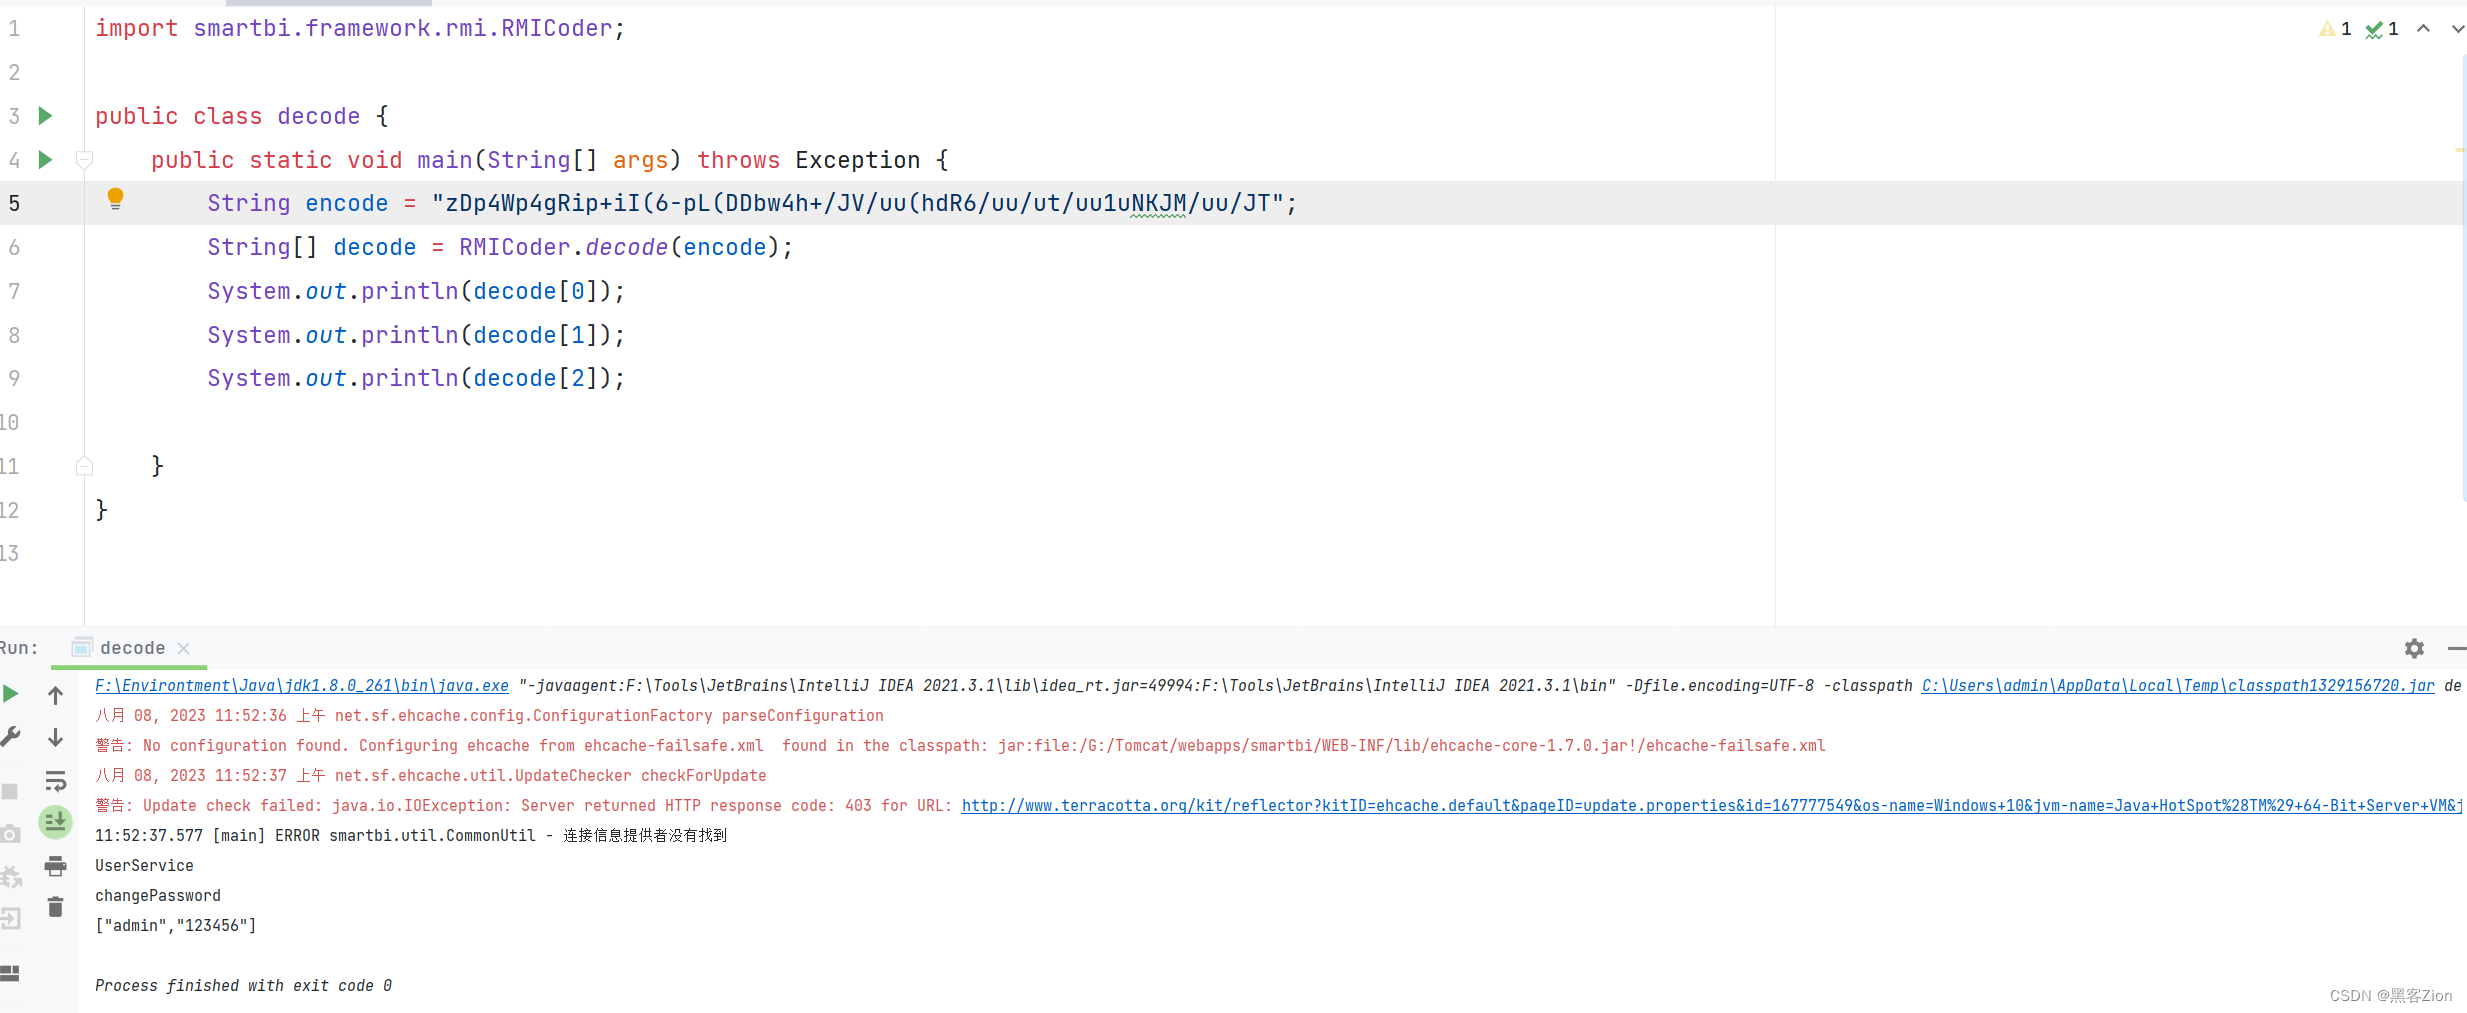Click 'changePassword' console output line
This screenshot has height=1013, width=2467.
coord(158,896)
